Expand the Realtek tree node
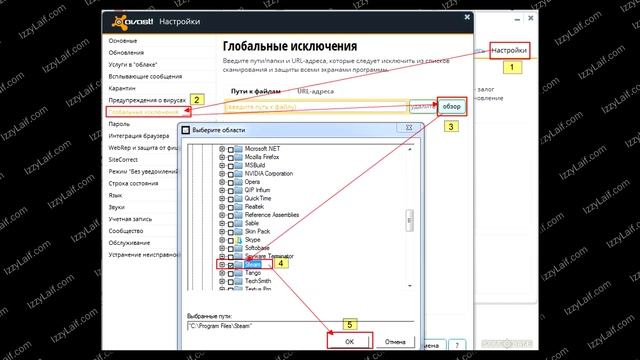This screenshot has width=640, height=360. [222, 207]
